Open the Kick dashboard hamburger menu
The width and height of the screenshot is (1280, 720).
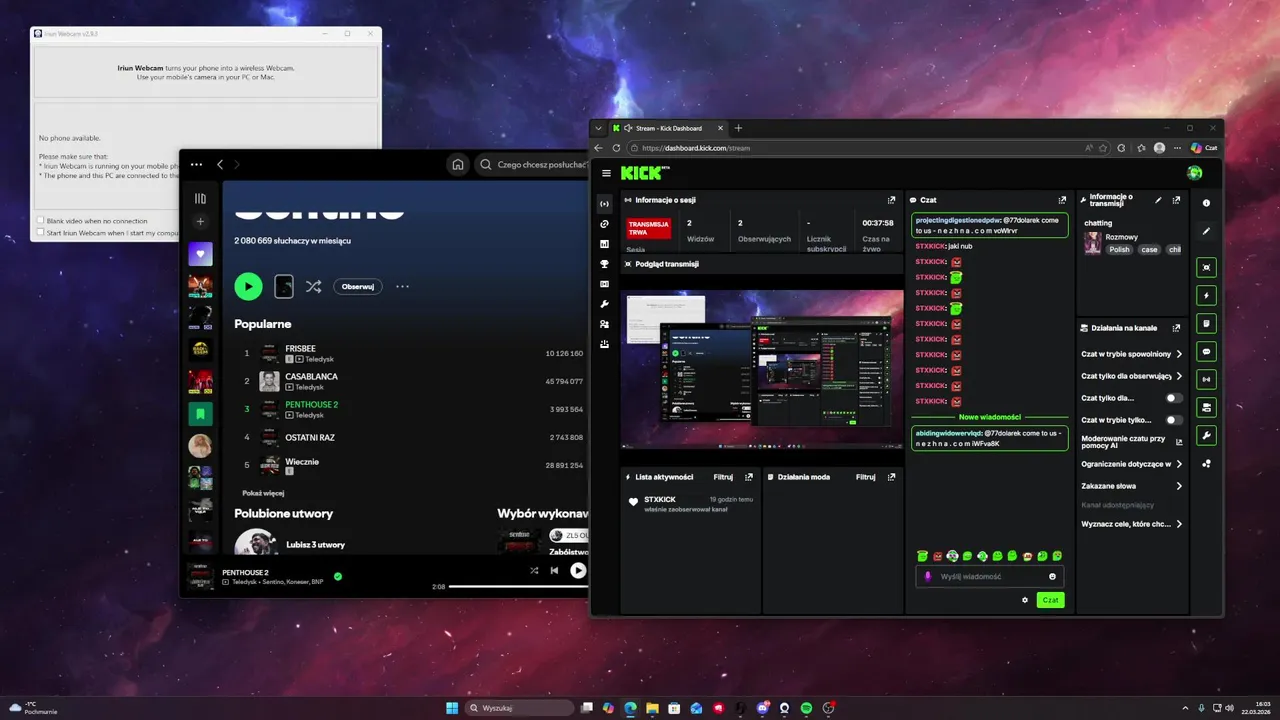point(606,173)
